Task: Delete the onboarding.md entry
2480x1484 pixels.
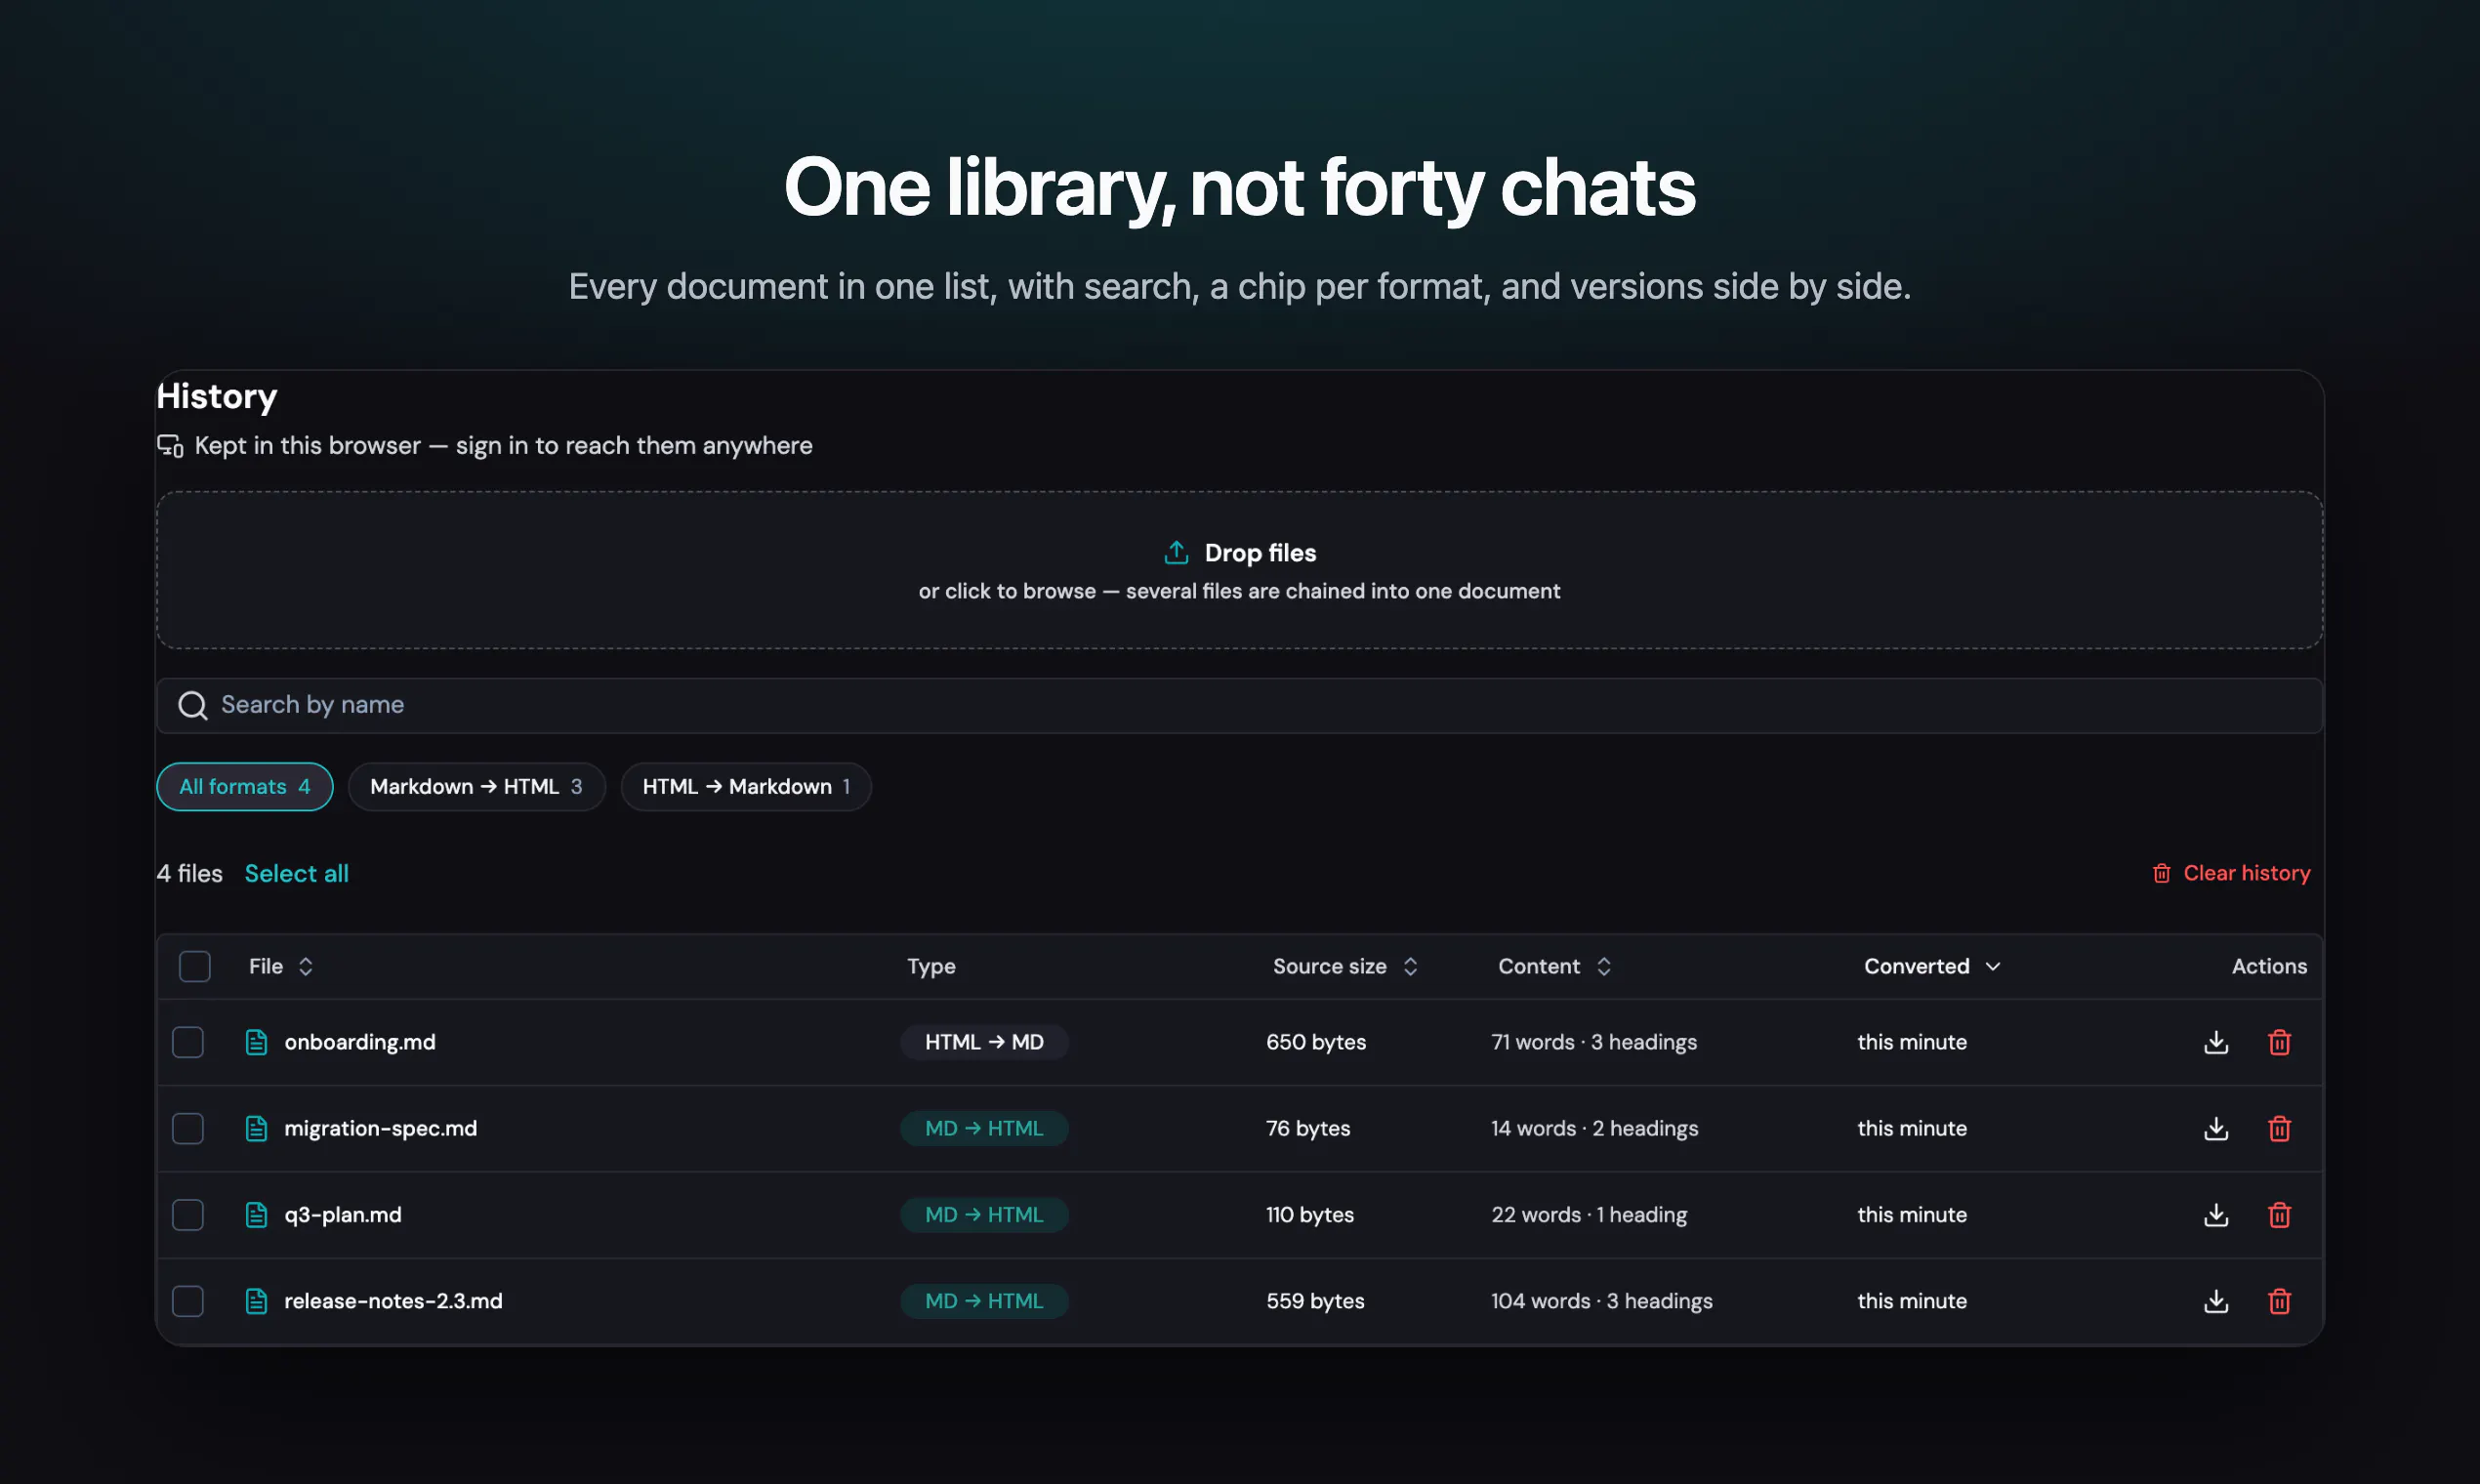Action: point(2279,1042)
